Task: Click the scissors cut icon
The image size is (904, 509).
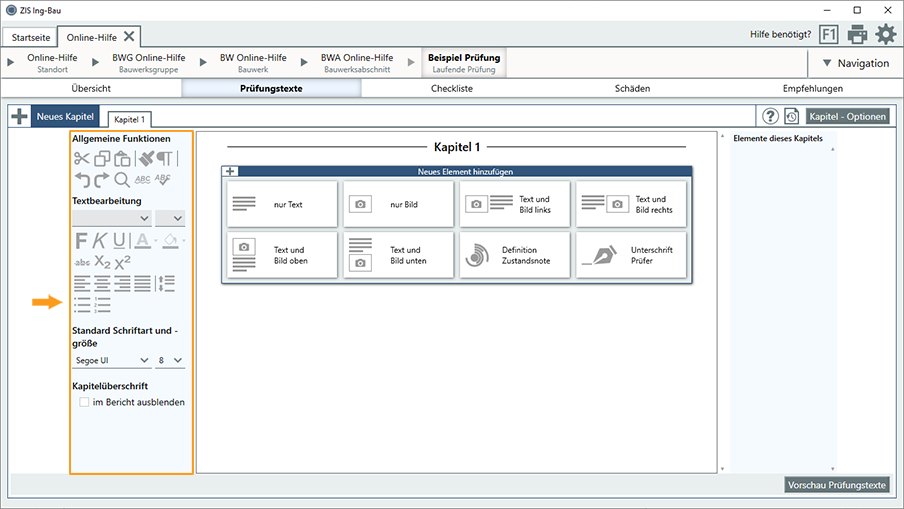Action: point(81,159)
